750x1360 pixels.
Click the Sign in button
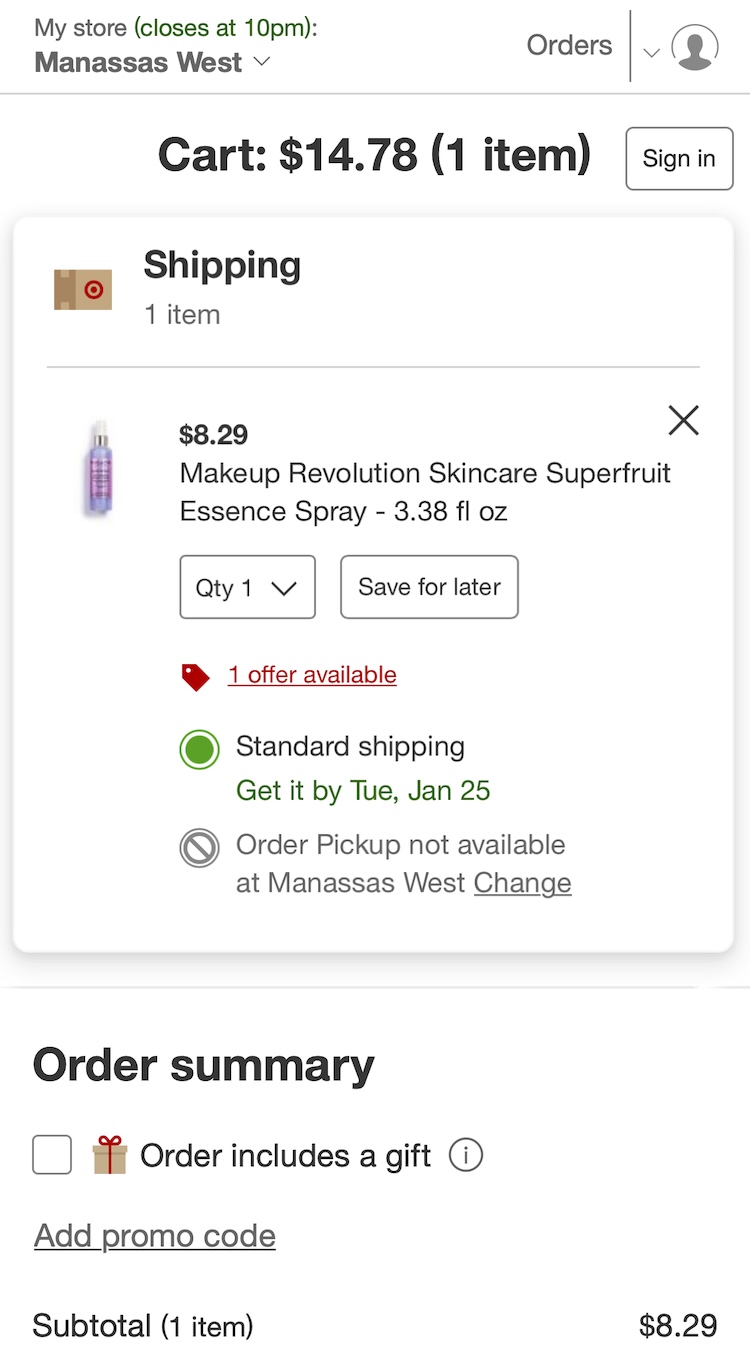(x=679, y=158)
